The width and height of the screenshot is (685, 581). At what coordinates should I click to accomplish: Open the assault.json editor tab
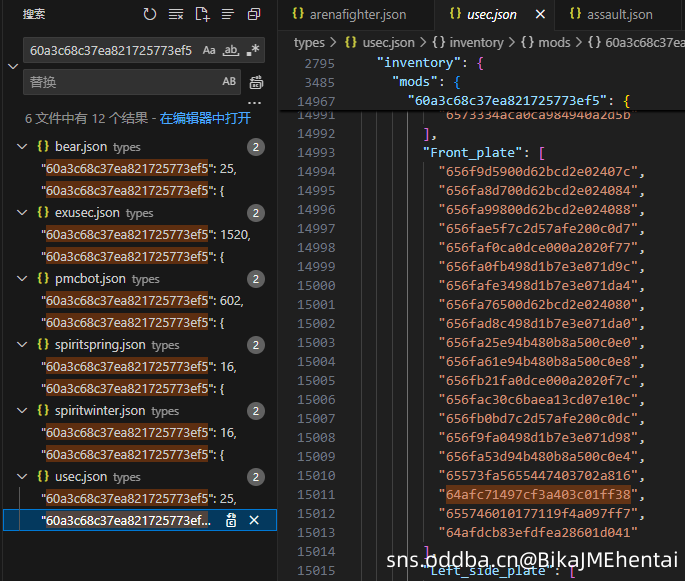(610, 15)
